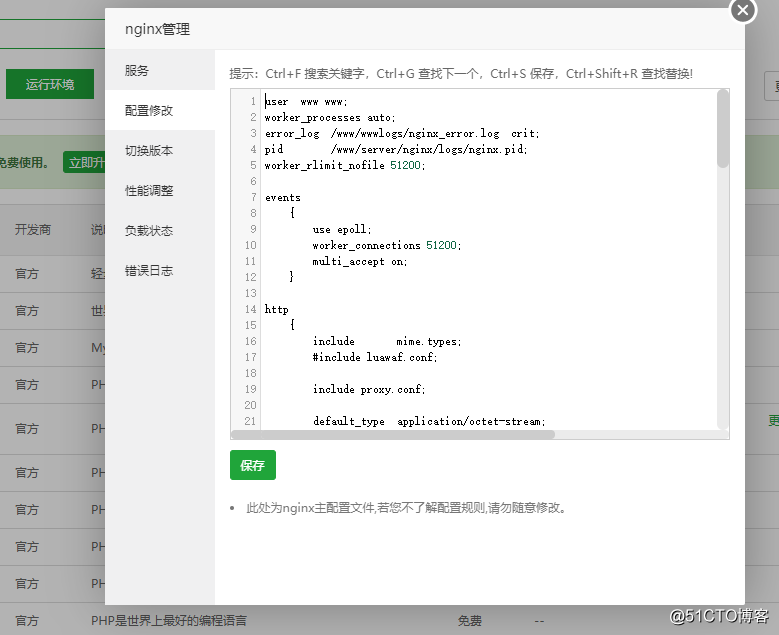The height and width of the screenshot is (635, 779).
Task: Click the 'http' line in editor
Action: tap(276, 310)
